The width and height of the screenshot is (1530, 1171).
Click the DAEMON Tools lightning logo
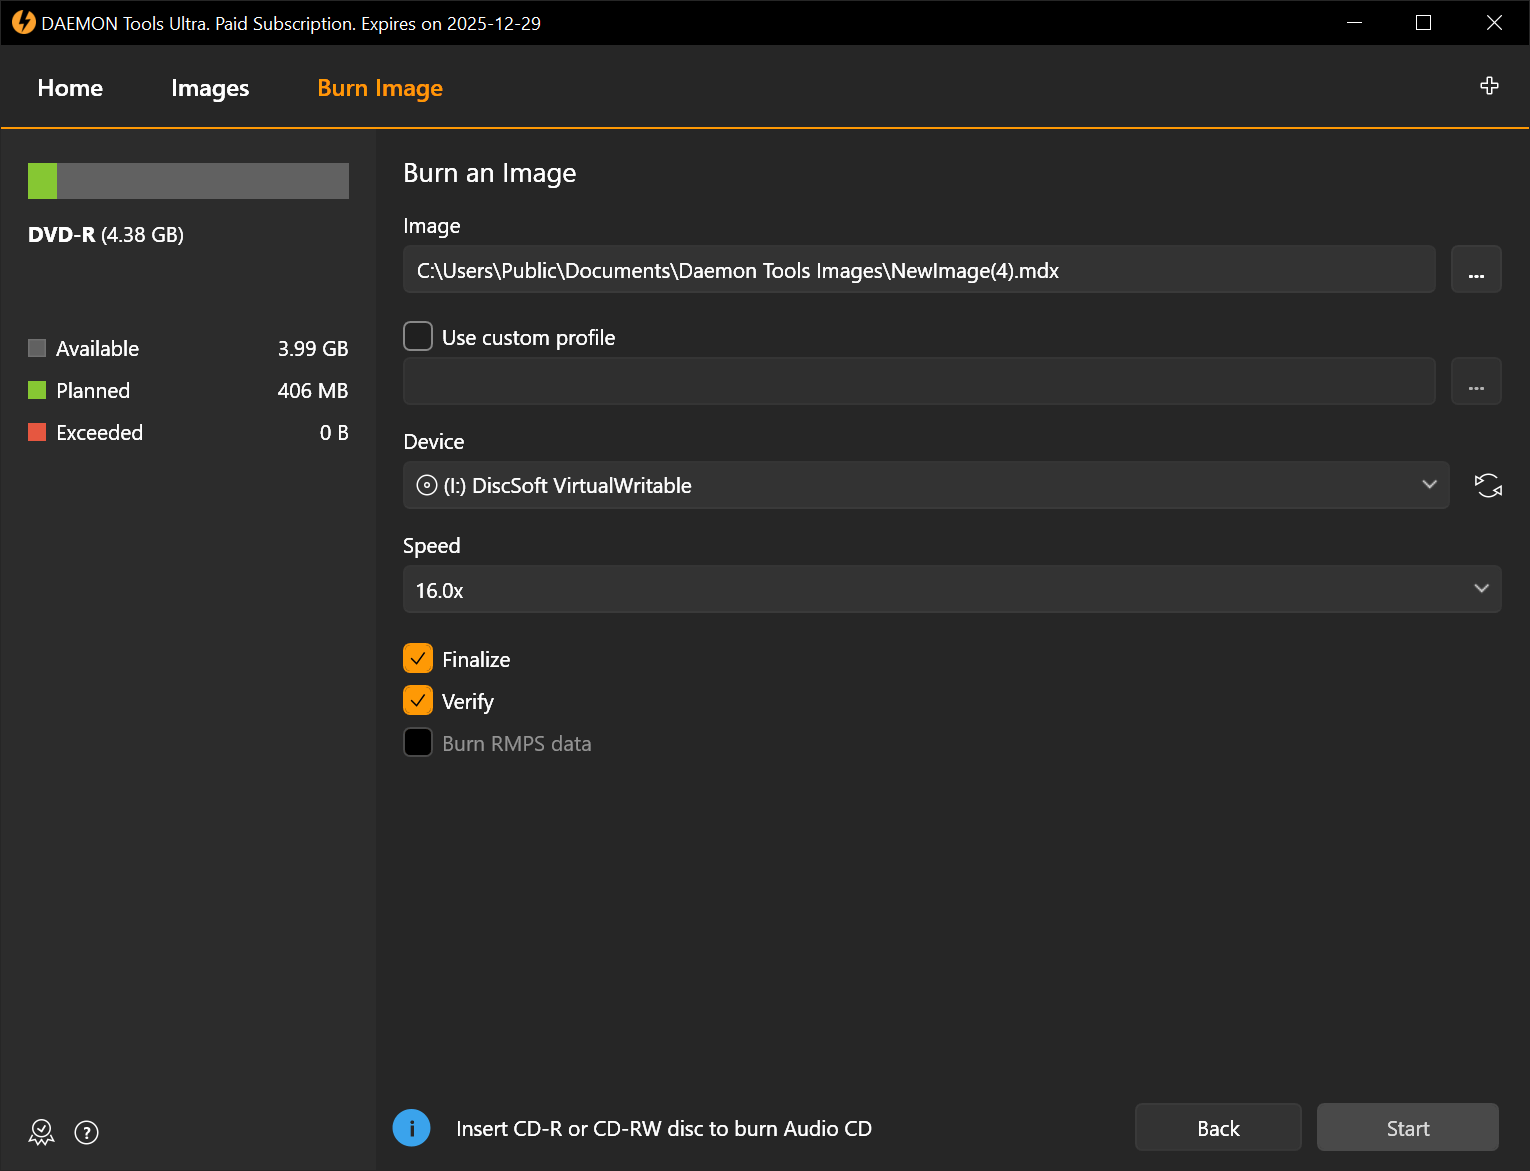23,23
